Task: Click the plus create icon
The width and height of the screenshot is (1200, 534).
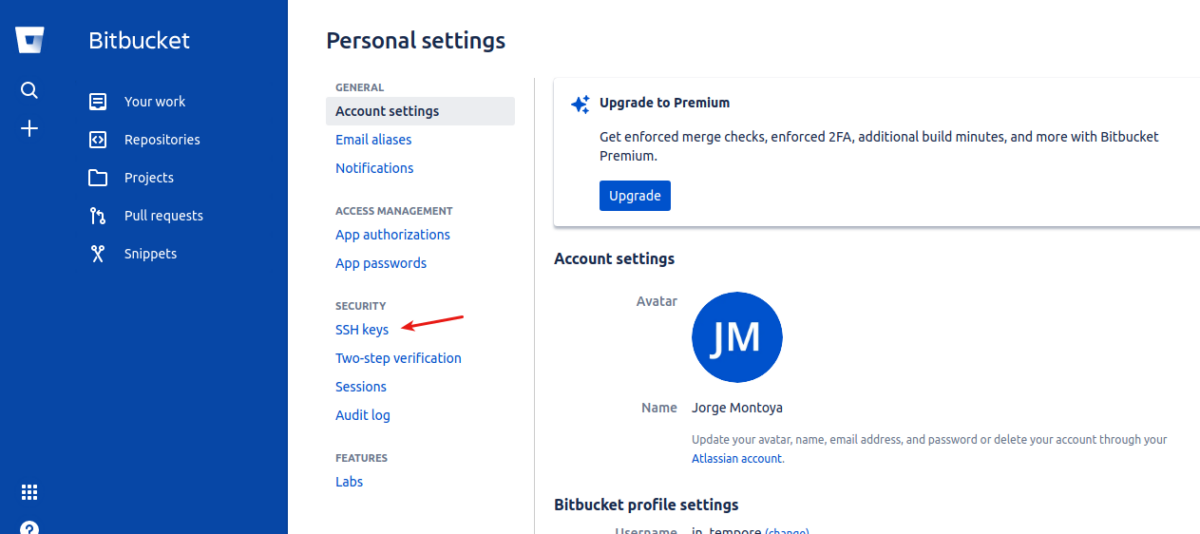Action: click(x=30, y=129)
